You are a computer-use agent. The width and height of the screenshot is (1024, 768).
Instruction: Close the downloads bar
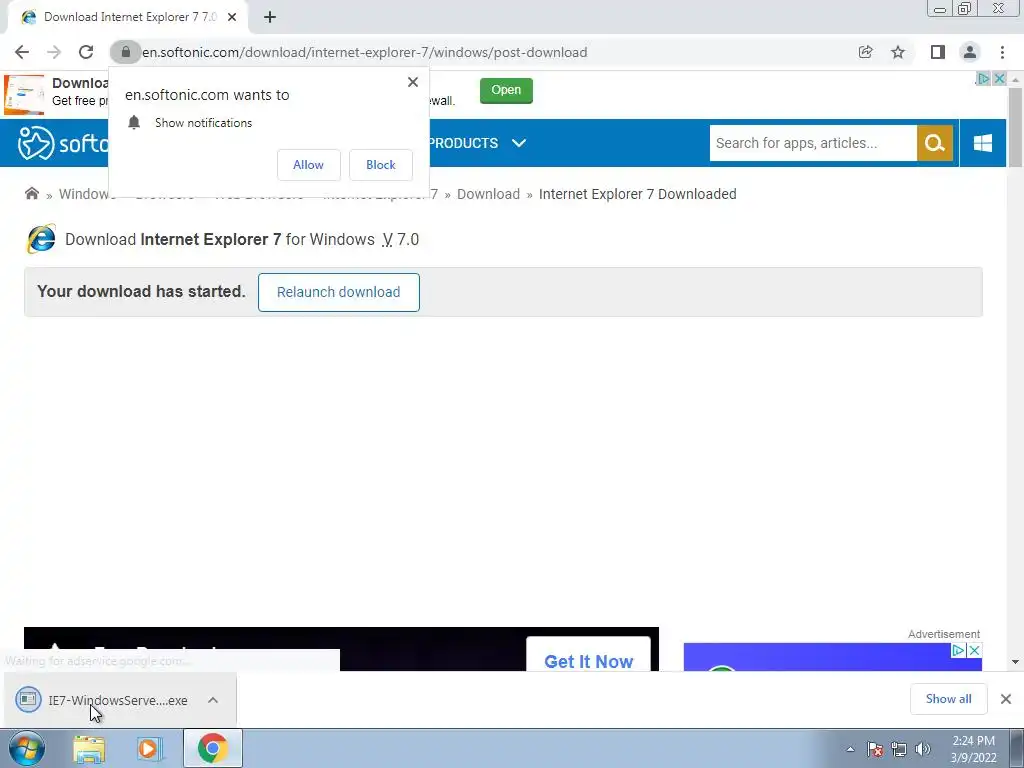click(x=1006, y=699)
